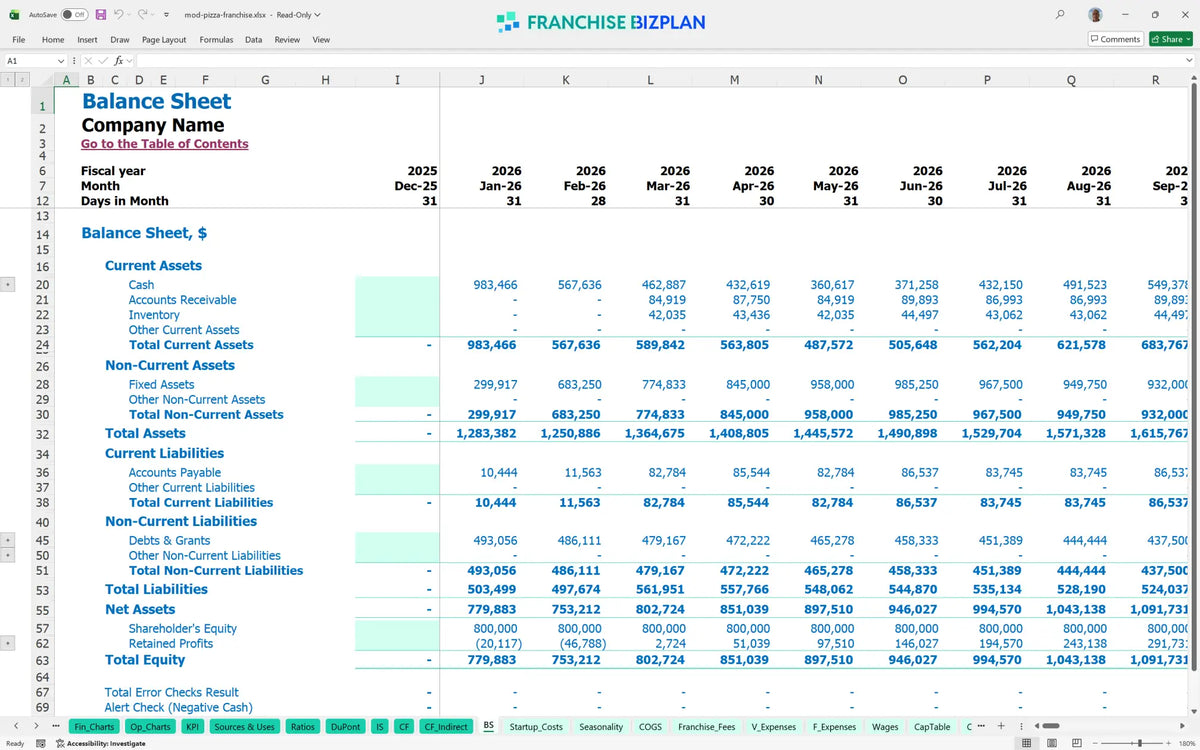Click the Insert Function fx icon
The width and height of the screenshot is (1200, 750).
click(118, 61)
